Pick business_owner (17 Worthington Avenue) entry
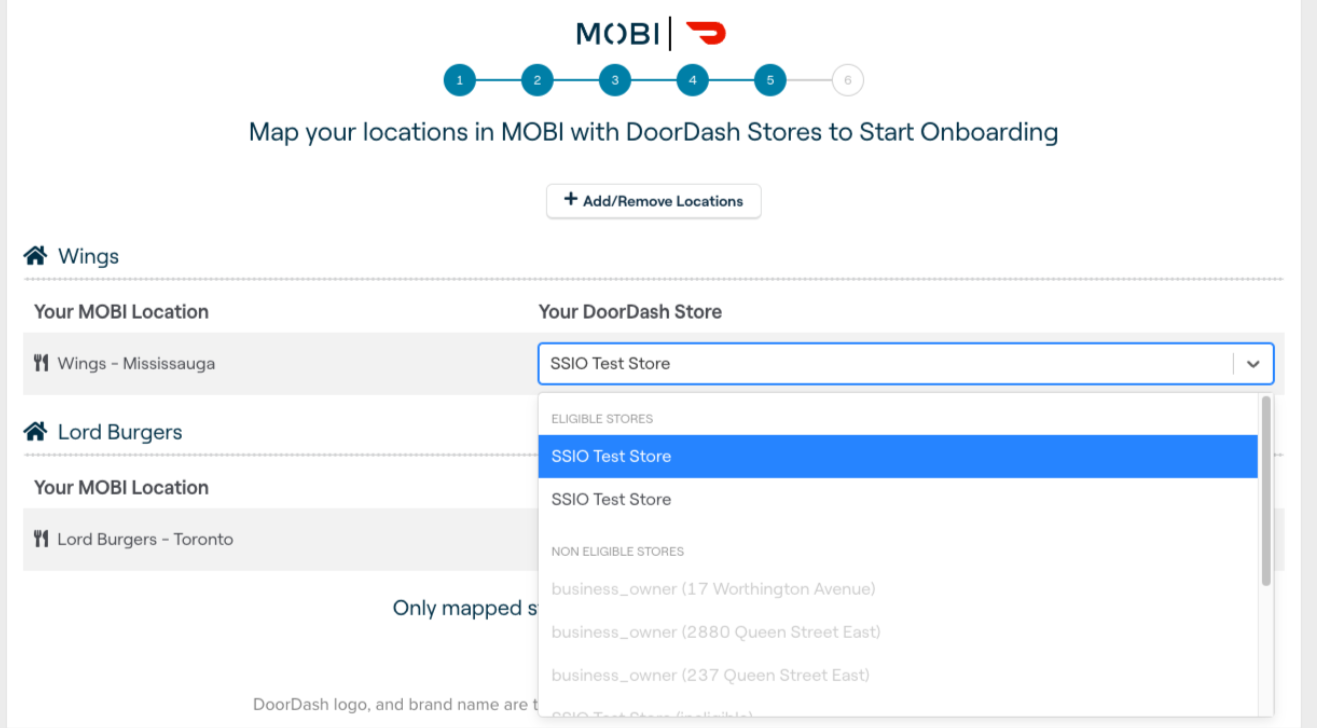 (713, 589)
